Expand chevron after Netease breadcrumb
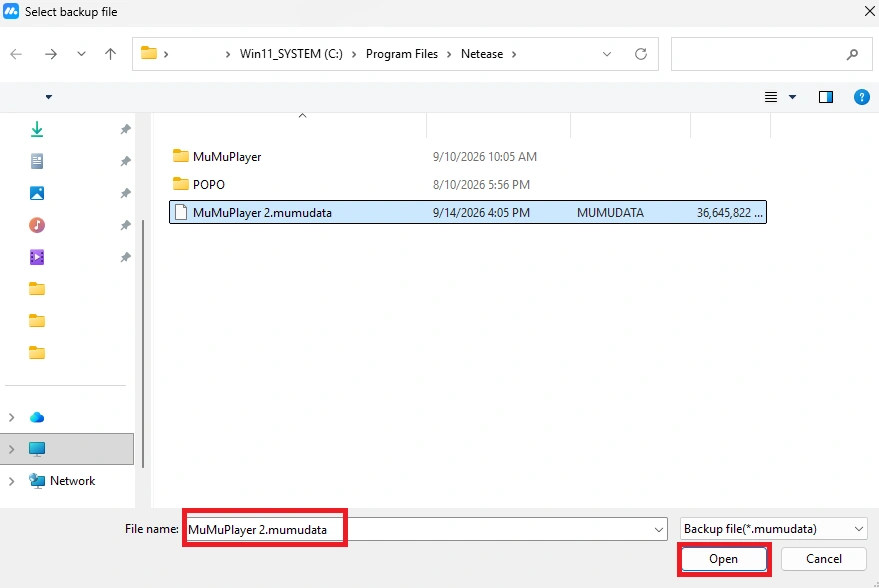This screenshot has height=588, width=879. [514, 54]
